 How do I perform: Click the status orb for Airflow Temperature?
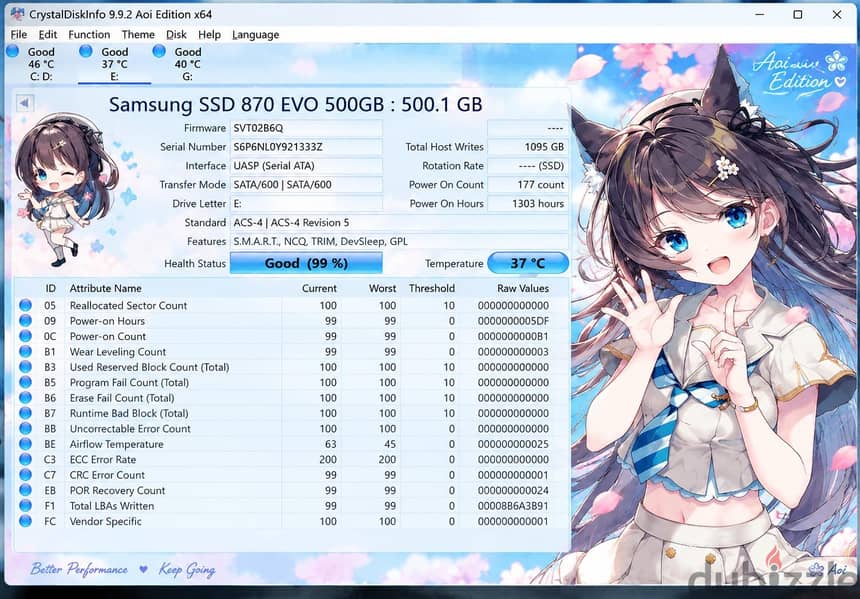[25, 444]
